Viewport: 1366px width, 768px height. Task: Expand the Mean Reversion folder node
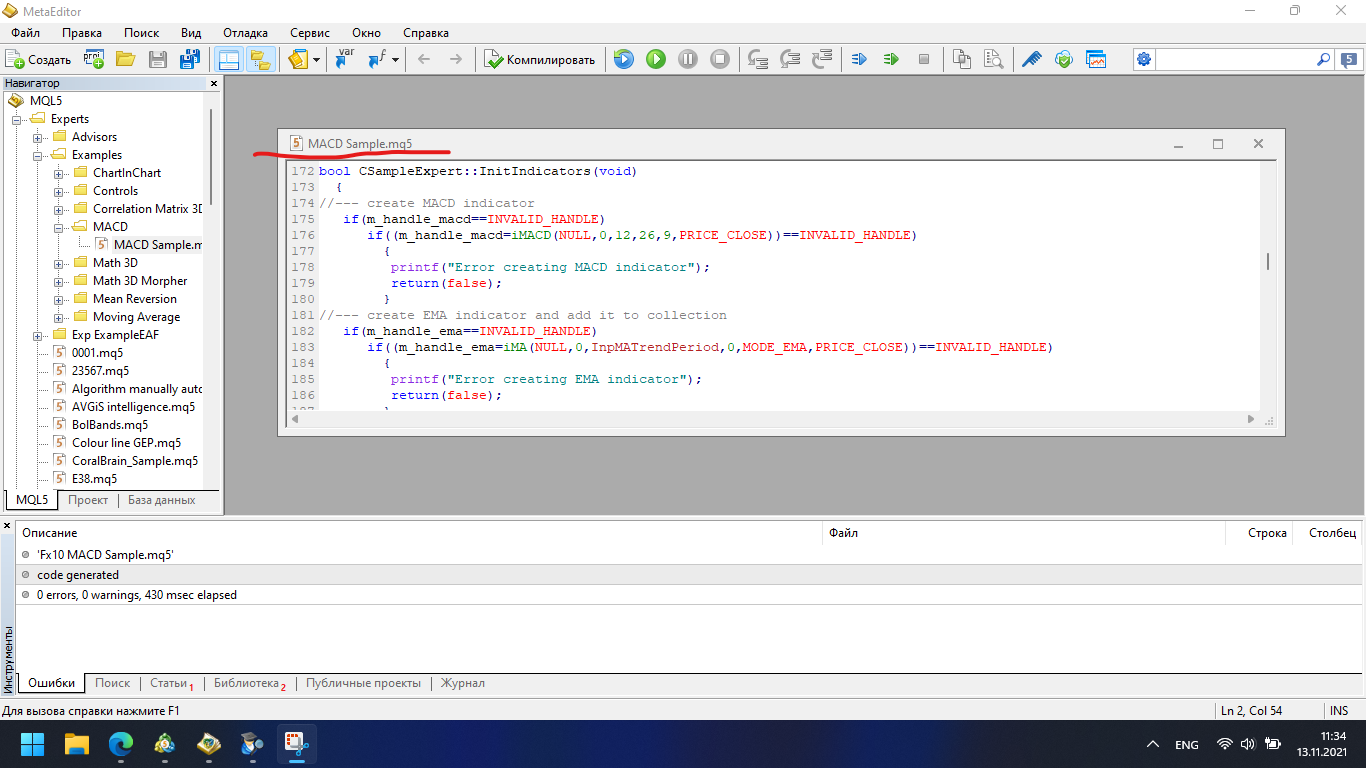(x=59, y=299)
